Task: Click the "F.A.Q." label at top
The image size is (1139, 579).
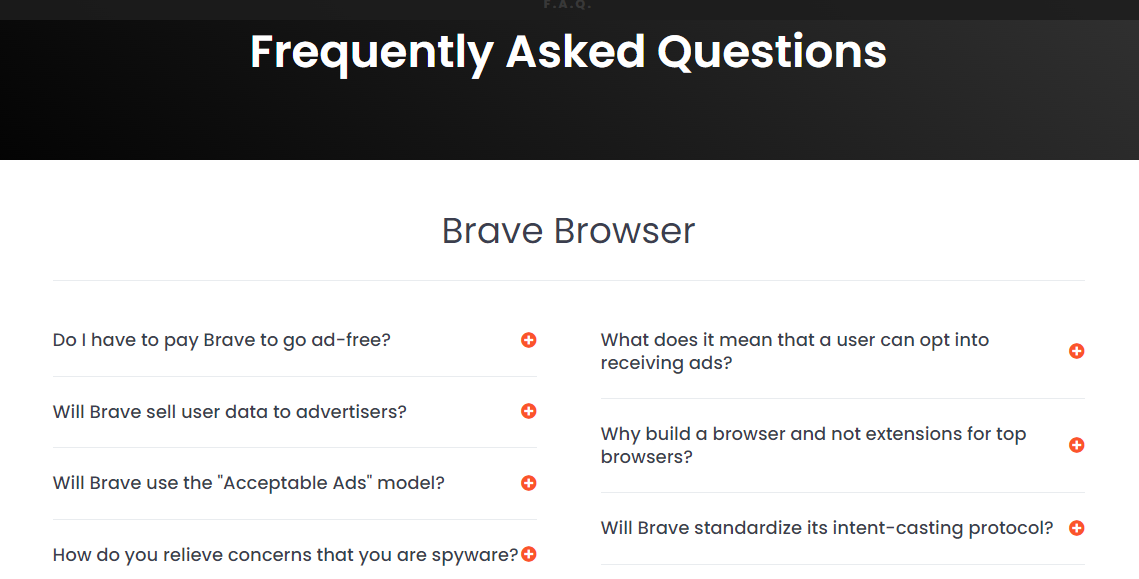Action: tap(568, 4)
